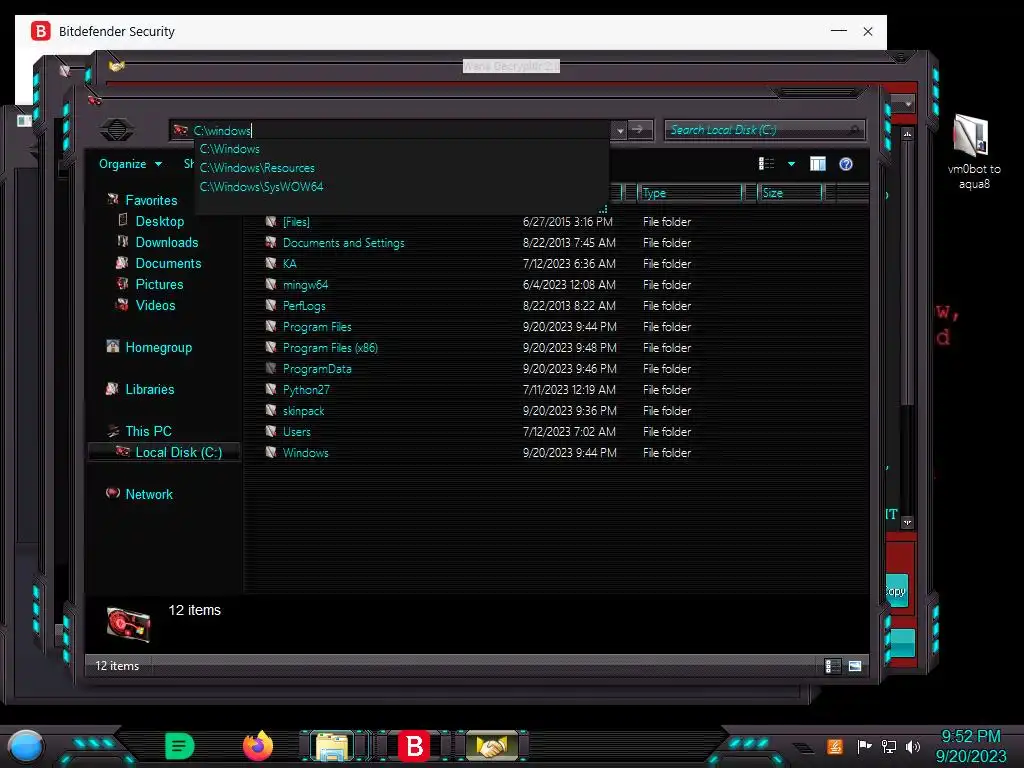
Task: Select the mingw64 folder
Action: [x=305, y=285]
